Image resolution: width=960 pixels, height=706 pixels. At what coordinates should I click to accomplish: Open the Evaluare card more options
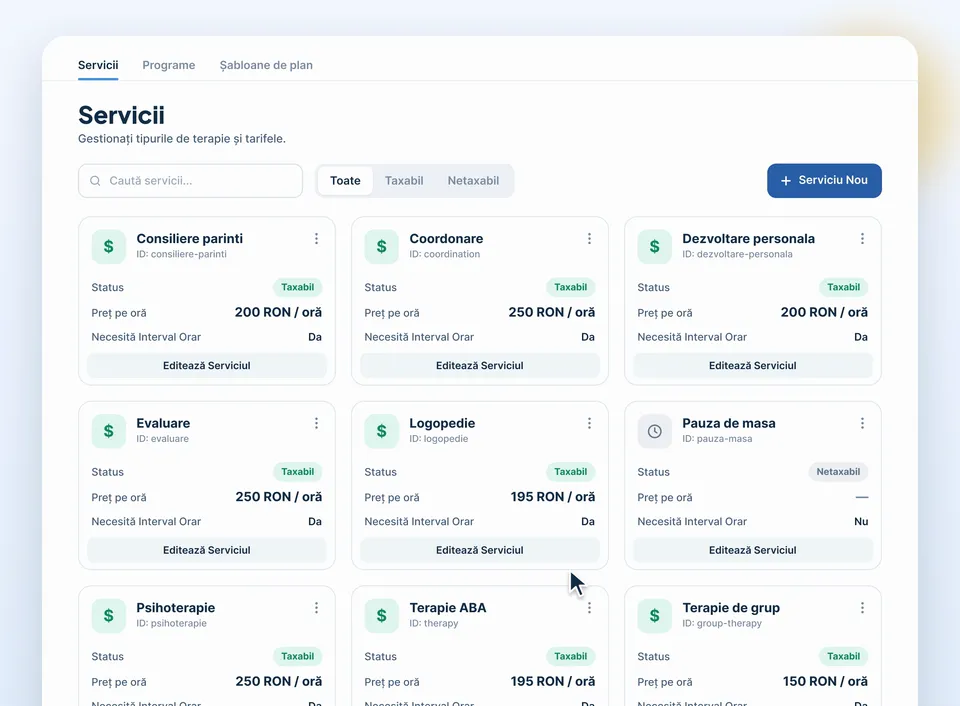pos(317,423)
